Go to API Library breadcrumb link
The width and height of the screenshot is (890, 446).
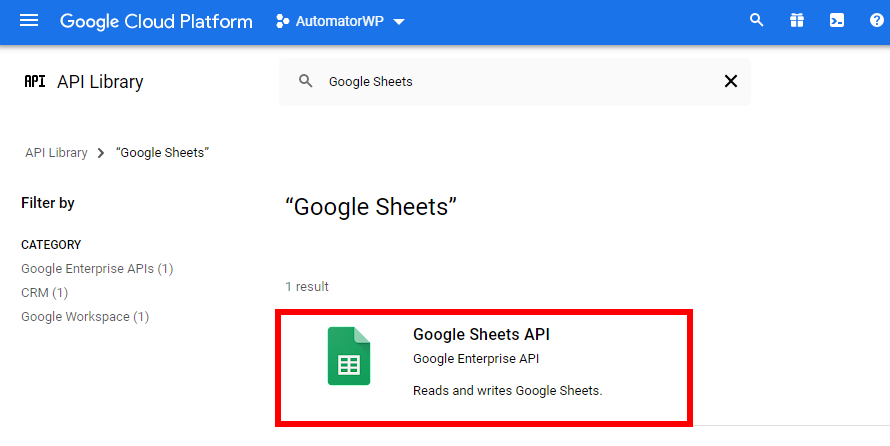coord(56,153)
